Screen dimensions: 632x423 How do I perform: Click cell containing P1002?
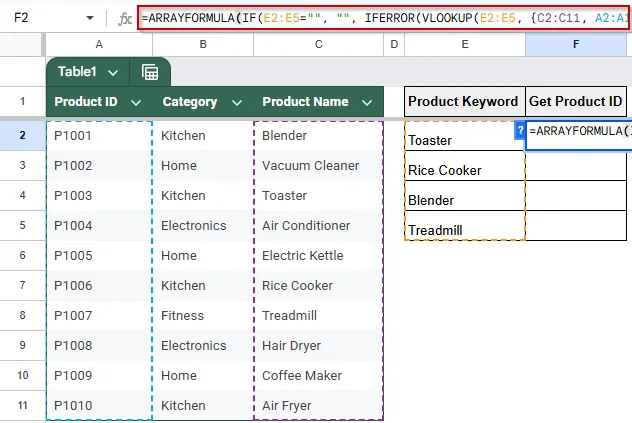(99, 165)
